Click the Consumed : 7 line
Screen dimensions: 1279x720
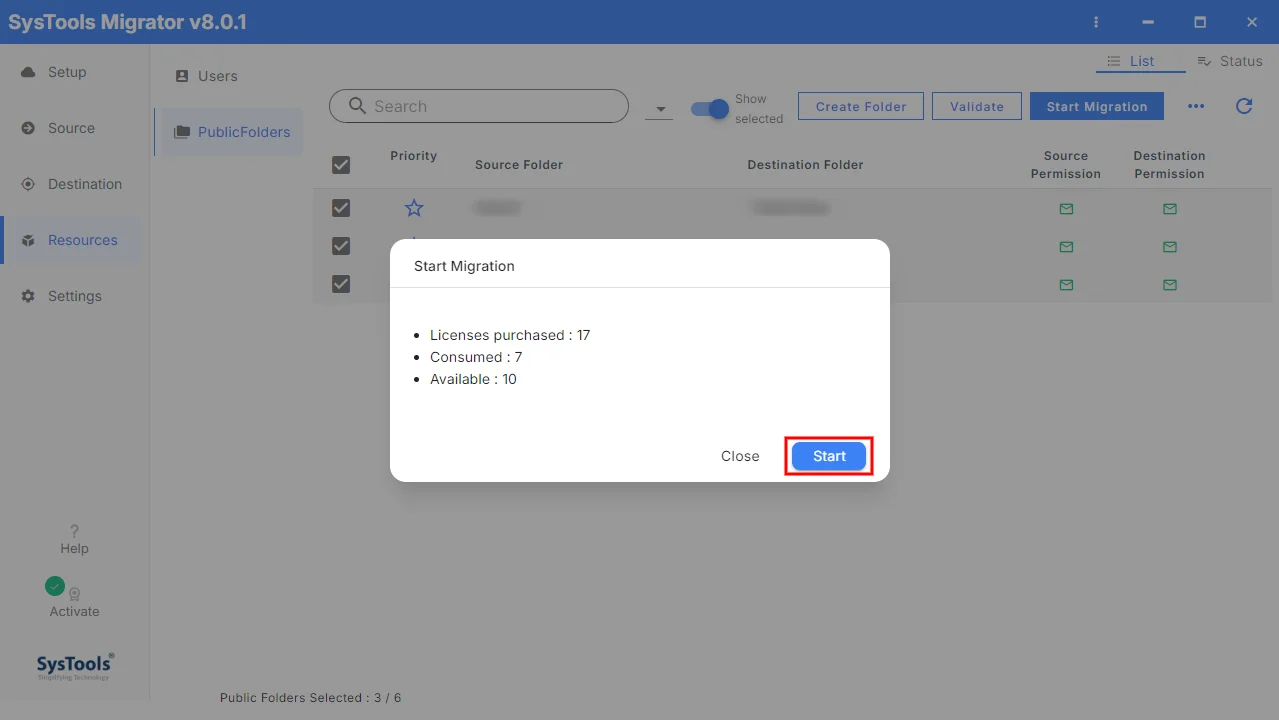476,357
